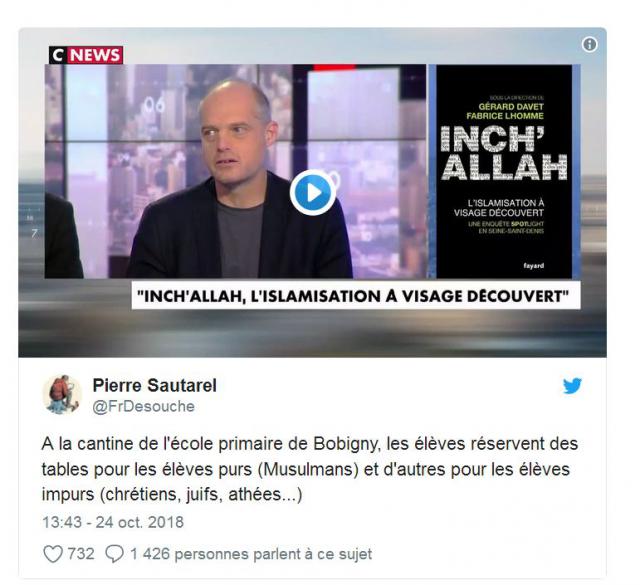Click the info icon on the video

pyautogui.click(x=589, y=44)
